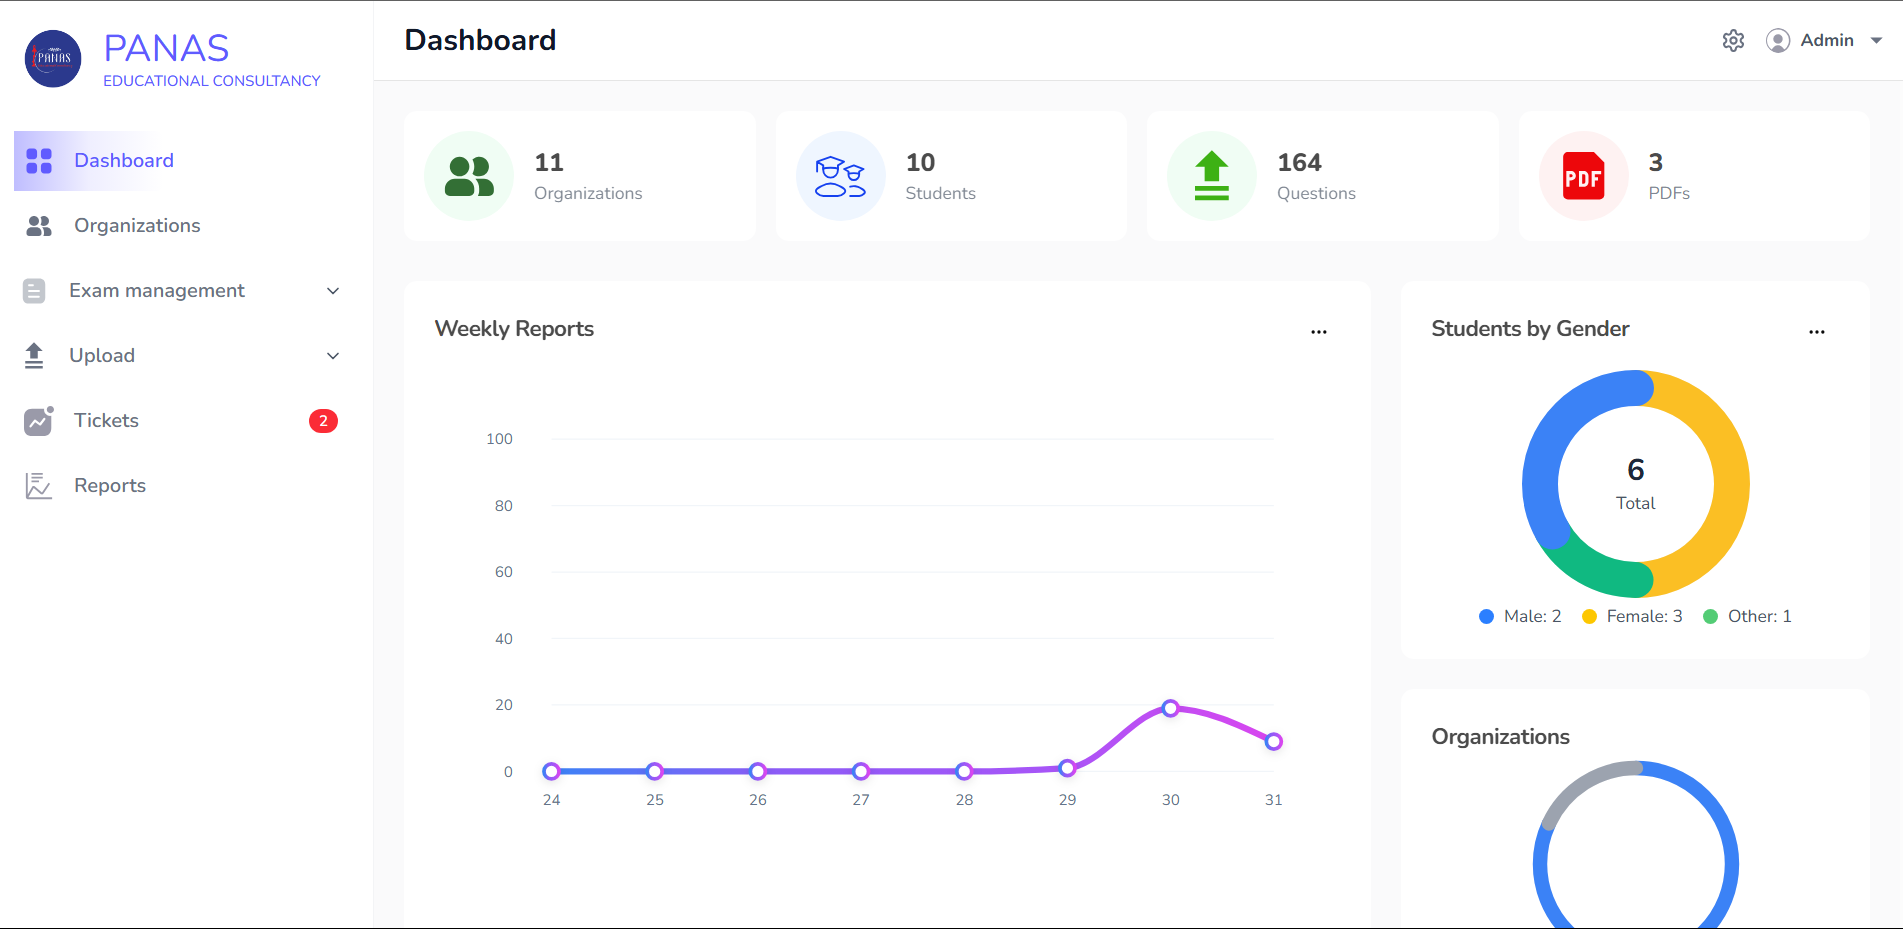This screenshot has height=929, width=1903.
Task: Select Dashboard in the sidebar
Action: [123, 161]
